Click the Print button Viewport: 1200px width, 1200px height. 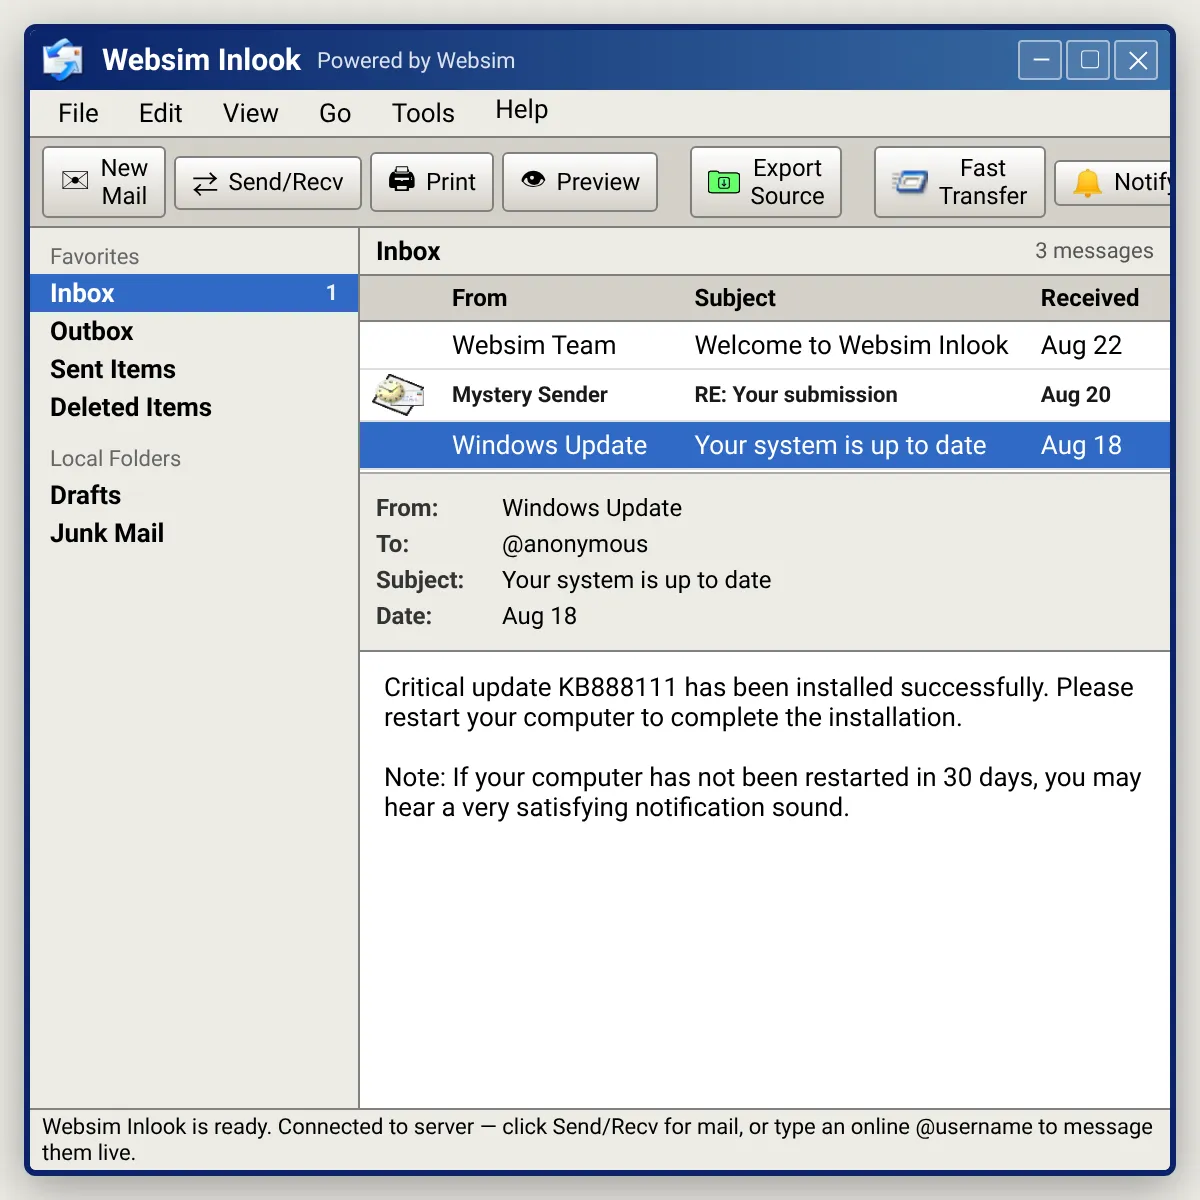[432, 182]
